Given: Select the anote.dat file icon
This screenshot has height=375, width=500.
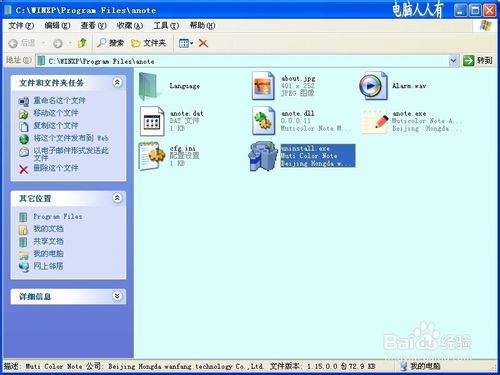Looking at the screenshot, I should (x=152, y=121).
